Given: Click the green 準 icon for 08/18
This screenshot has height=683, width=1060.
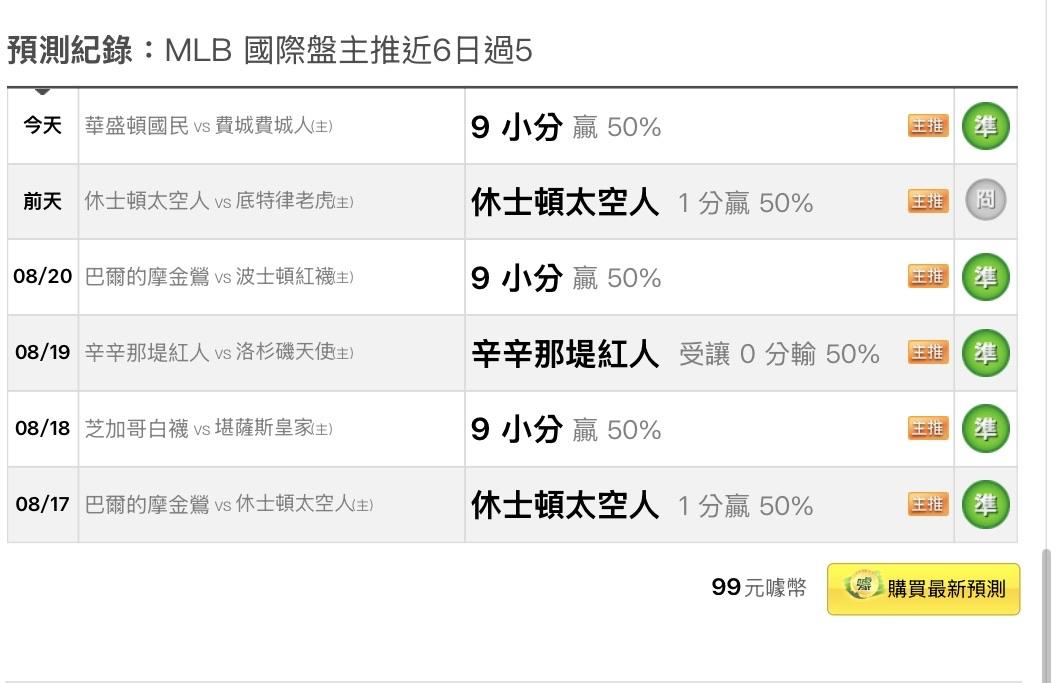Looking at the screenshot, I should click(x=986, y=428).
